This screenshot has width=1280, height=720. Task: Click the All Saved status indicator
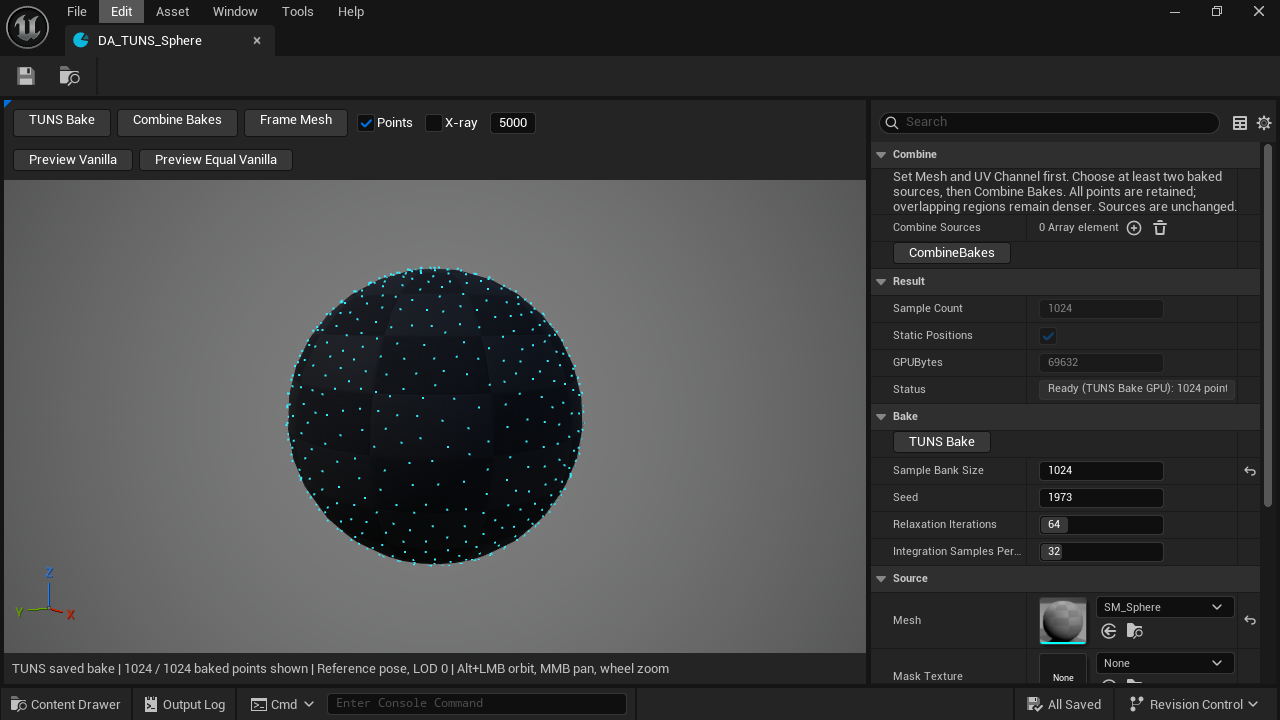click(1063, 704)
